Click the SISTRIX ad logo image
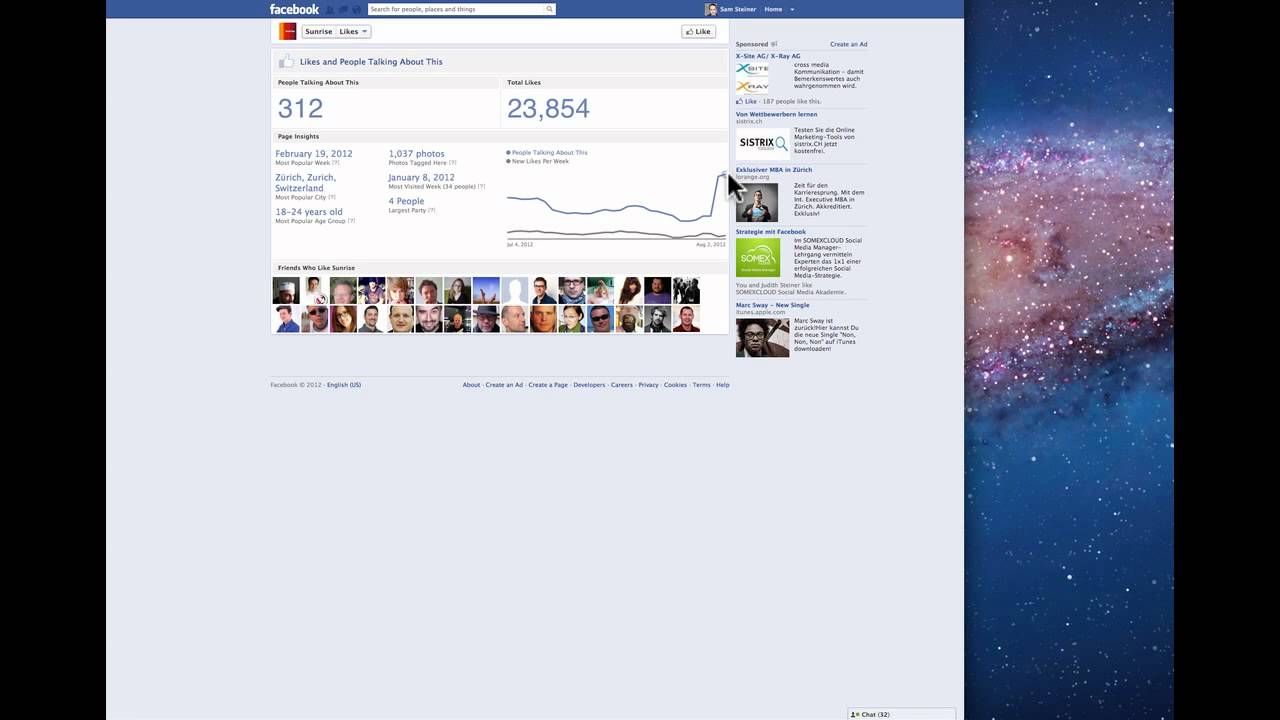 coord(763,143)
